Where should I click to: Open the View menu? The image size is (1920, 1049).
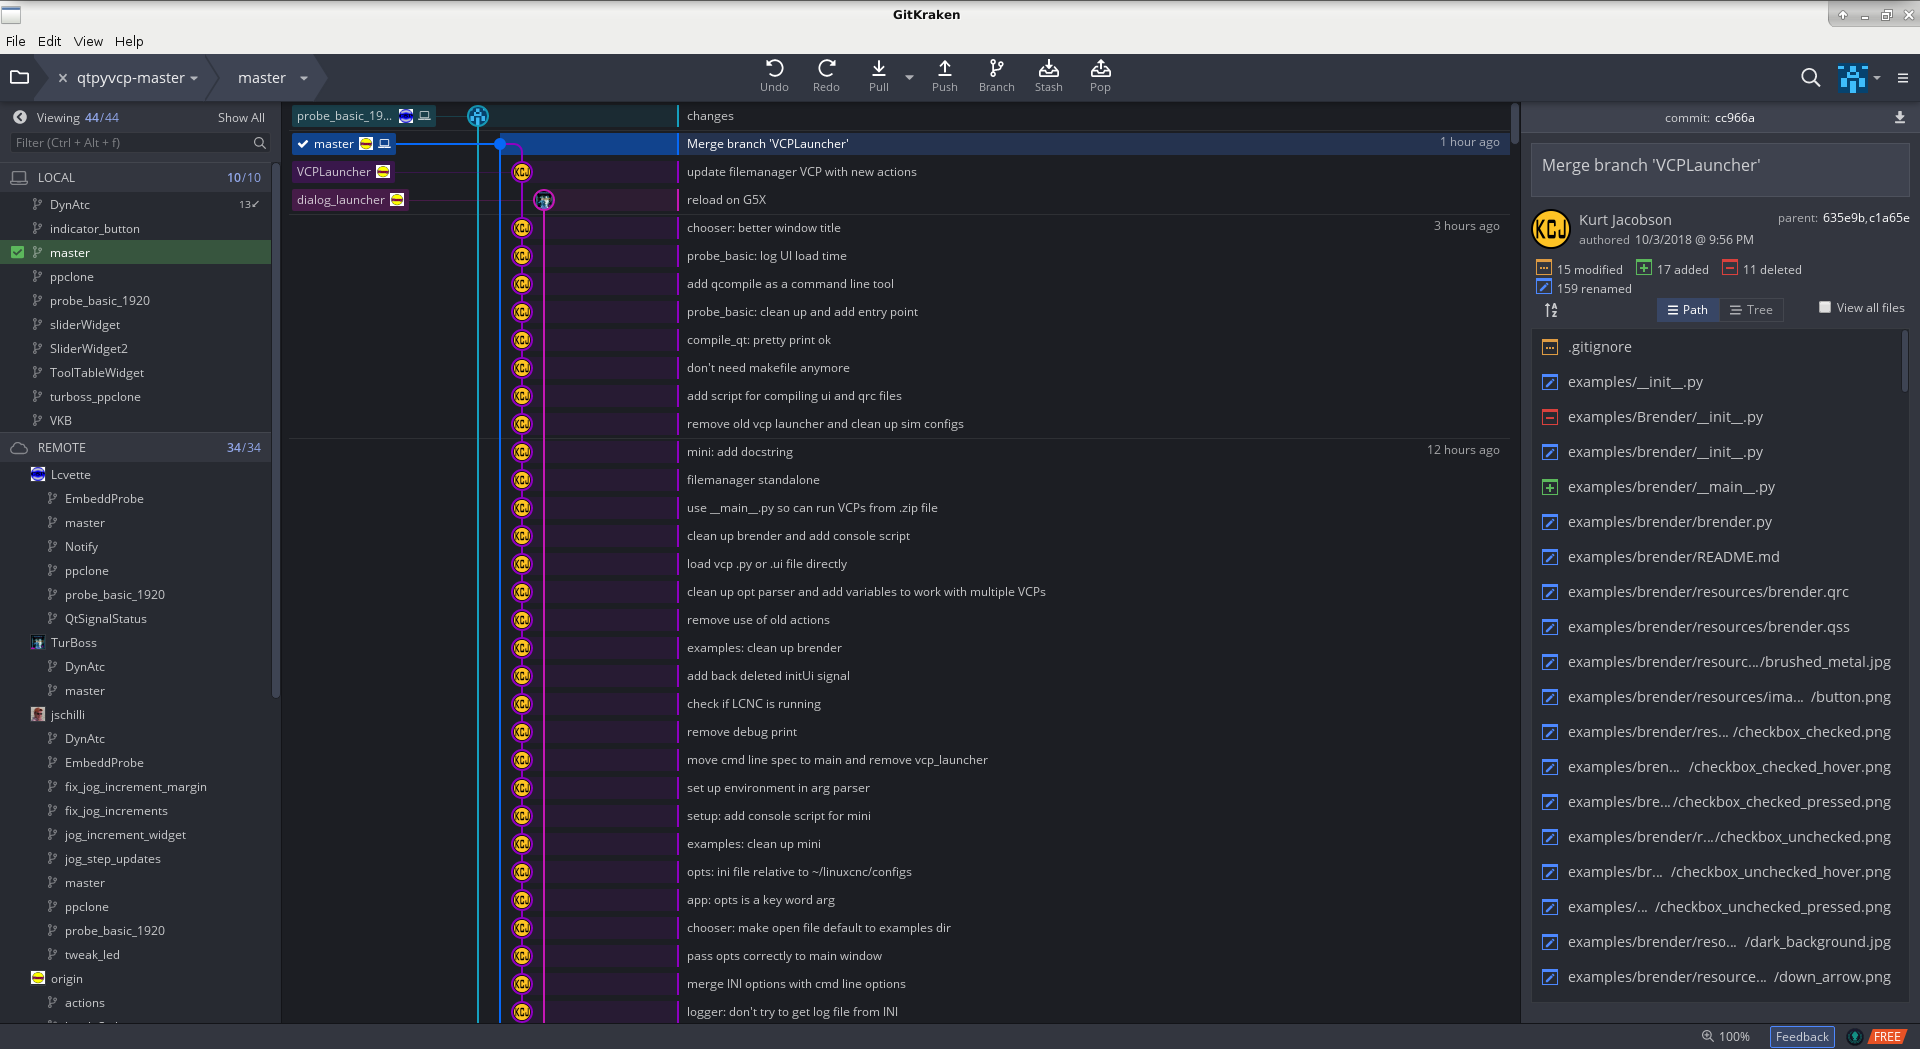click(x=88, y=41)
